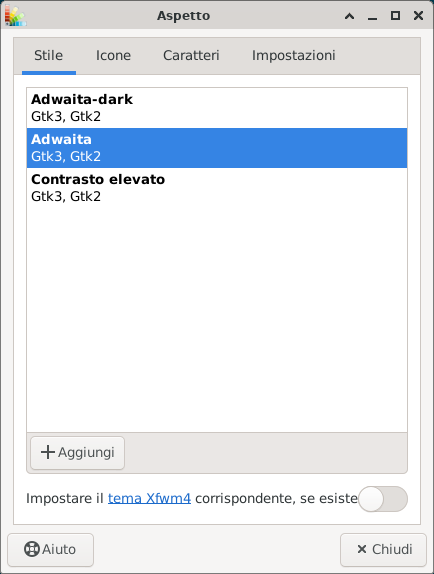This screenshot has width=434, height=574.
Task: Roll up the window with the up-arrow icon
Action: click(x=349, y=16)
